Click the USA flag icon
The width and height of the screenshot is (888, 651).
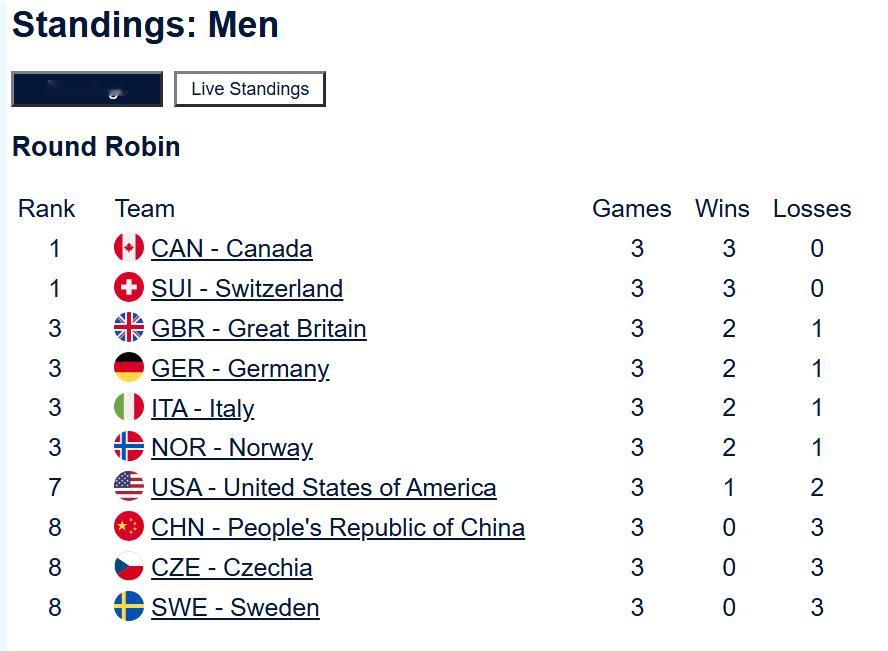[129, 487]
